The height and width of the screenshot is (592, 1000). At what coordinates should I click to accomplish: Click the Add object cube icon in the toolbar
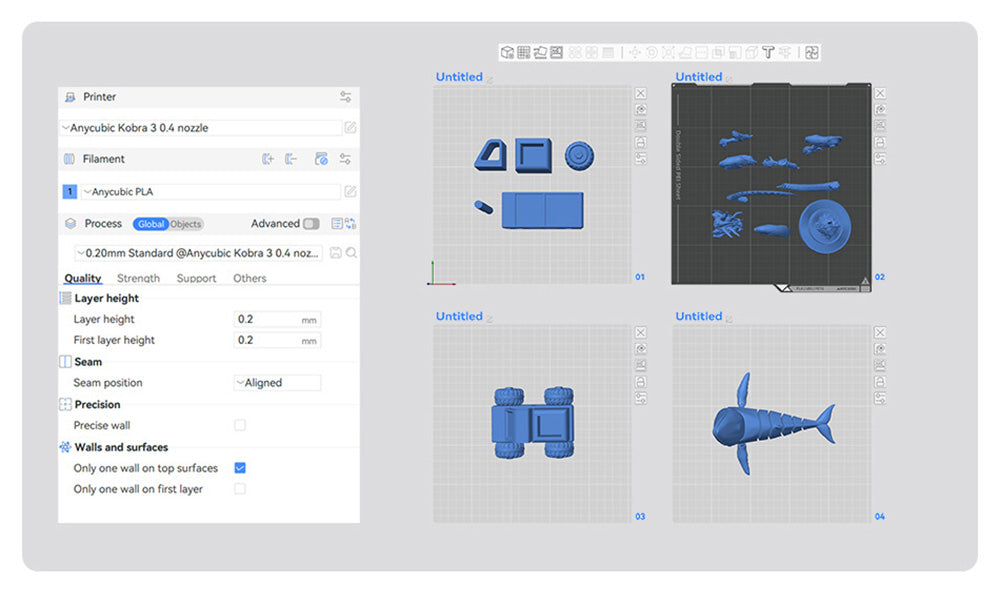[508, 52]
